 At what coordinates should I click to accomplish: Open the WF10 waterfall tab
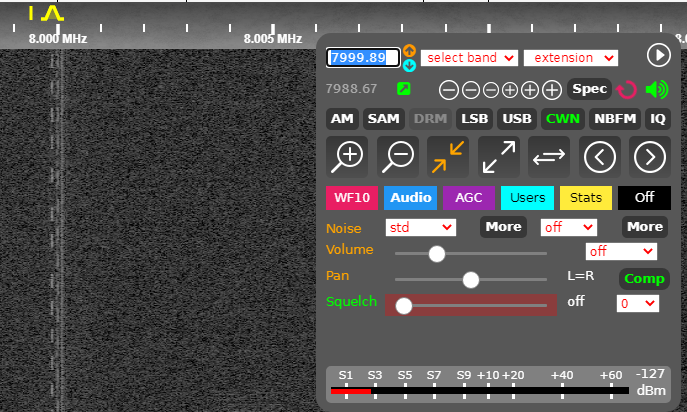(x=352, y=198)
